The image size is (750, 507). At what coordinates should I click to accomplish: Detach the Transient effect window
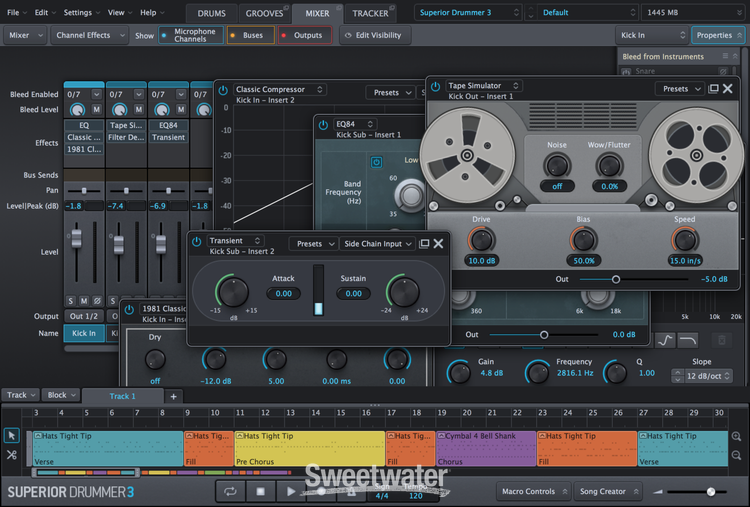(x=424, y=244)
